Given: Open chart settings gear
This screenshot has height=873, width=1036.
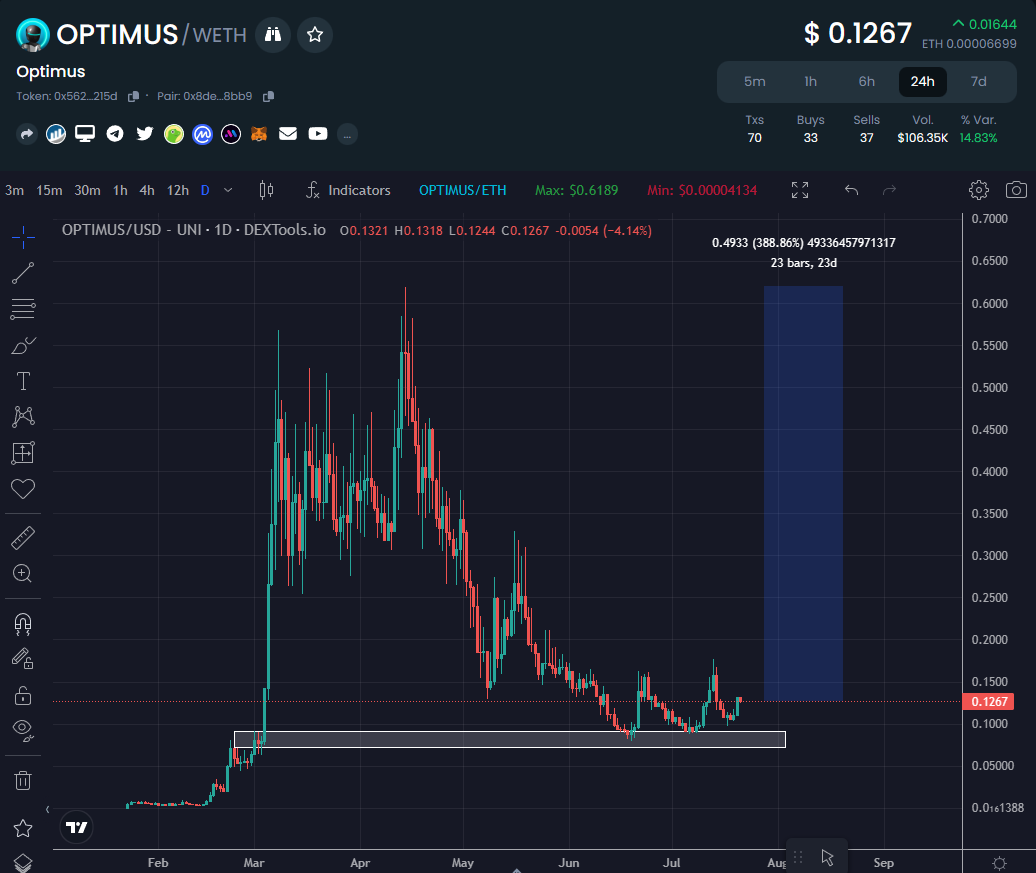Looking at the screenshot, I should (x=979, y=190).
